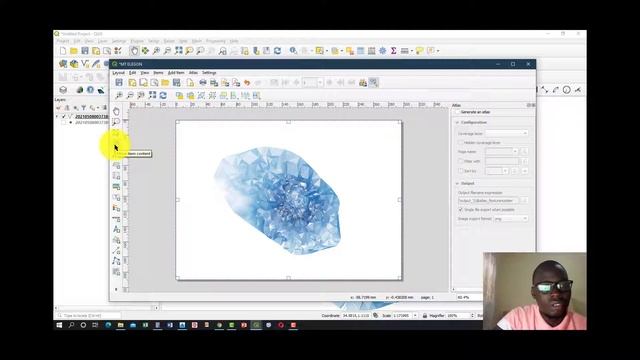Click the Type to locate search field
The image size is (640, 360).
(89, 316)
